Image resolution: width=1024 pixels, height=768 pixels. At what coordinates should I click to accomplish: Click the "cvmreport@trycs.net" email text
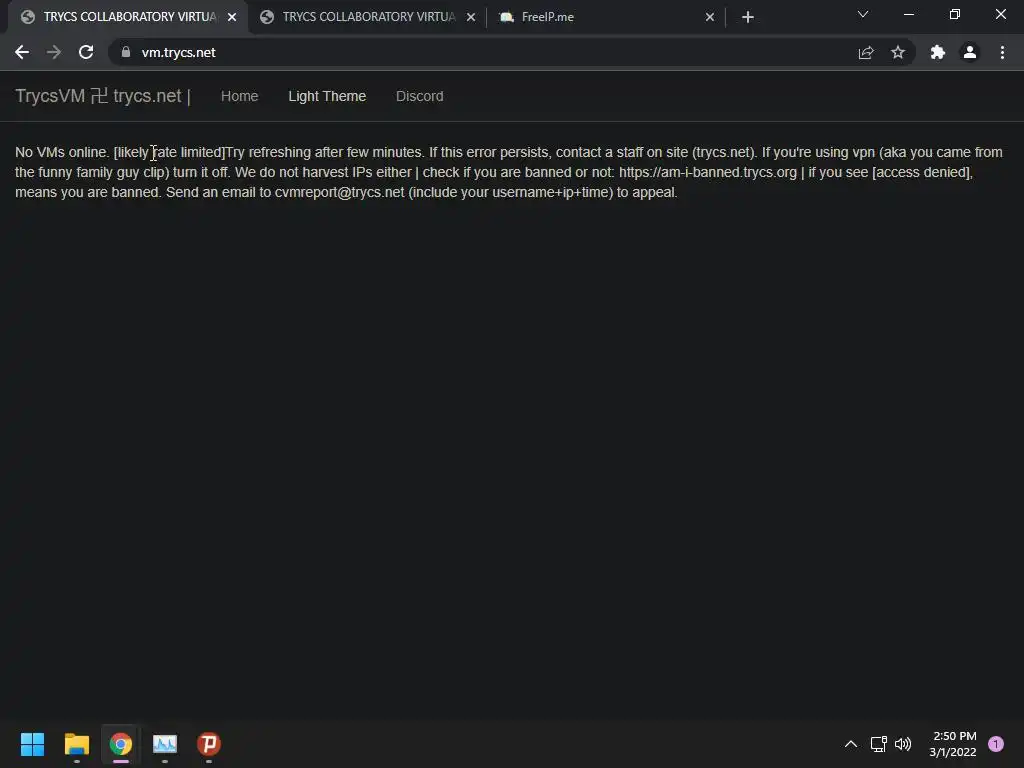point(340,193)
